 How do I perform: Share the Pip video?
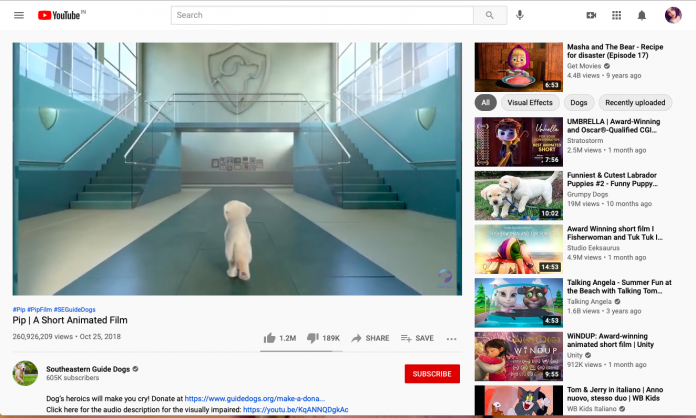pyautogui.click(x=370, y=338)
